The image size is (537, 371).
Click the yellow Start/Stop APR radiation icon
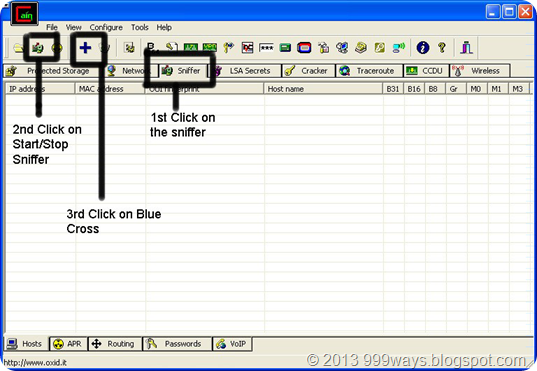click(x=57, y=48)
